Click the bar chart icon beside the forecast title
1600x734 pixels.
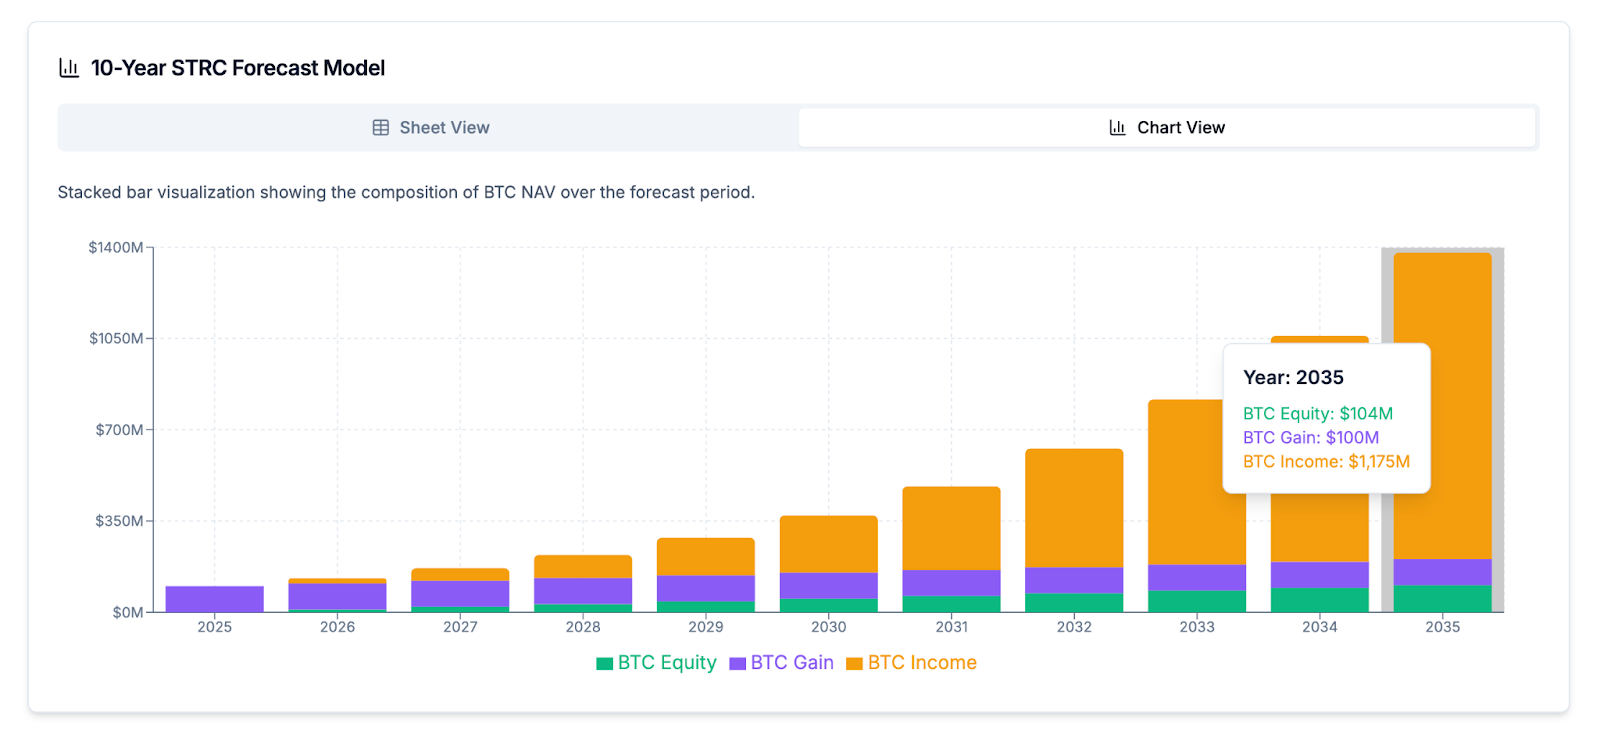click(x=69, y=68)
